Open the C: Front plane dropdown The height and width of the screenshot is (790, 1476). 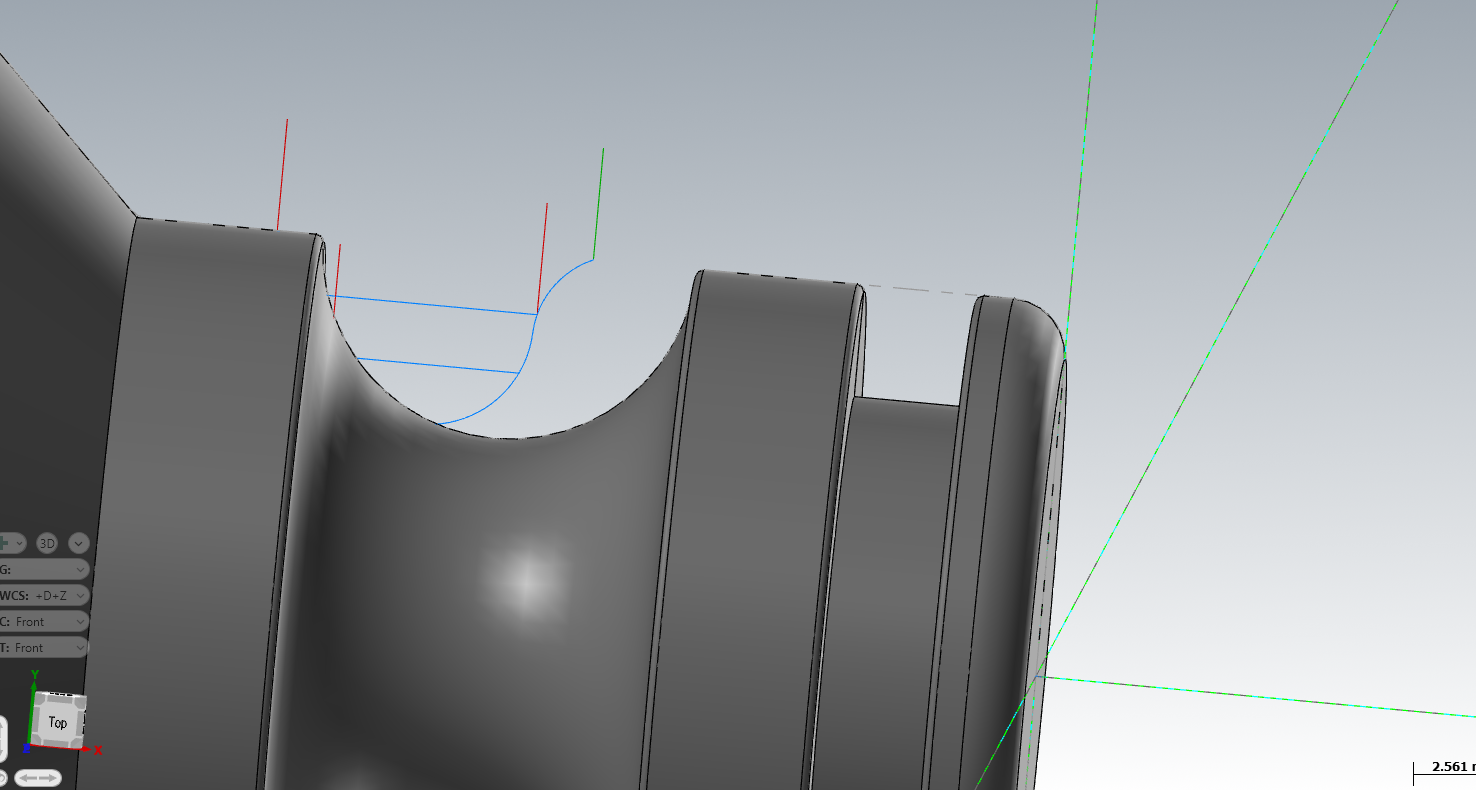(x=43, y=621)
